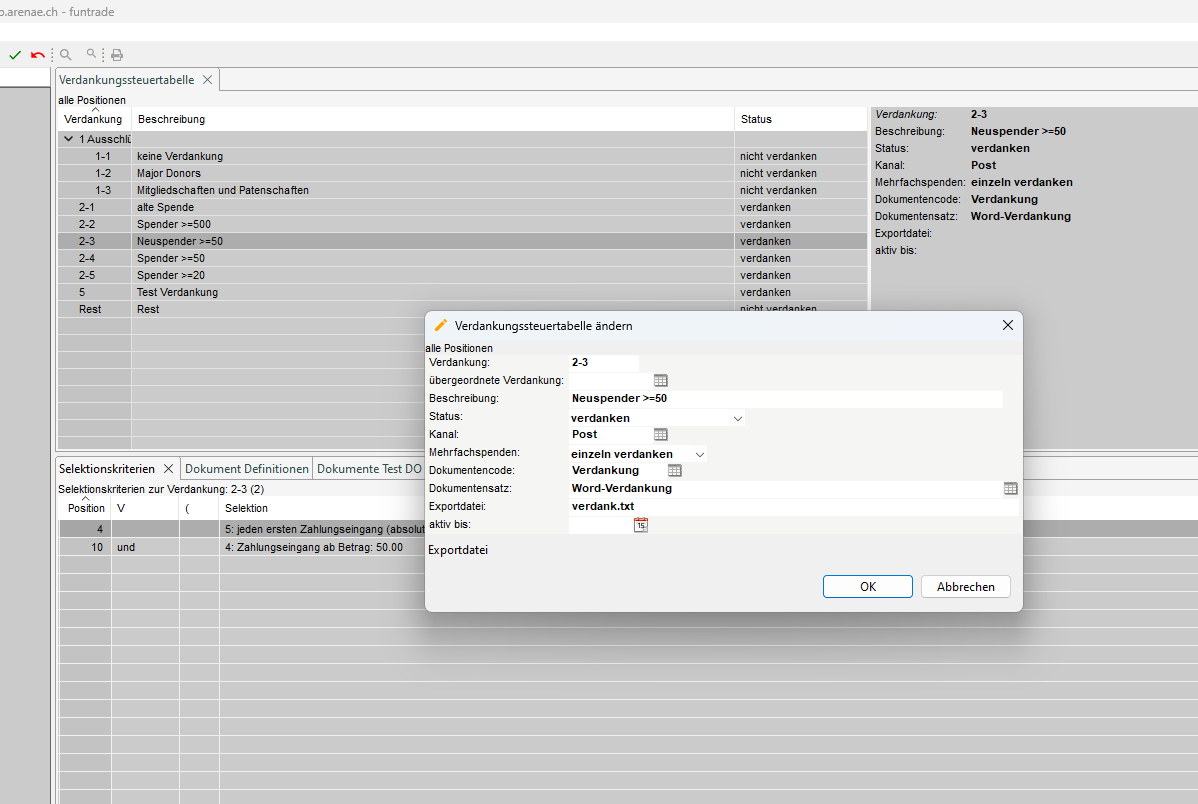The image size is (1198, 804).
Task: Sort by the Status column header
Action: pyautogui.click(x=756, y=119)
